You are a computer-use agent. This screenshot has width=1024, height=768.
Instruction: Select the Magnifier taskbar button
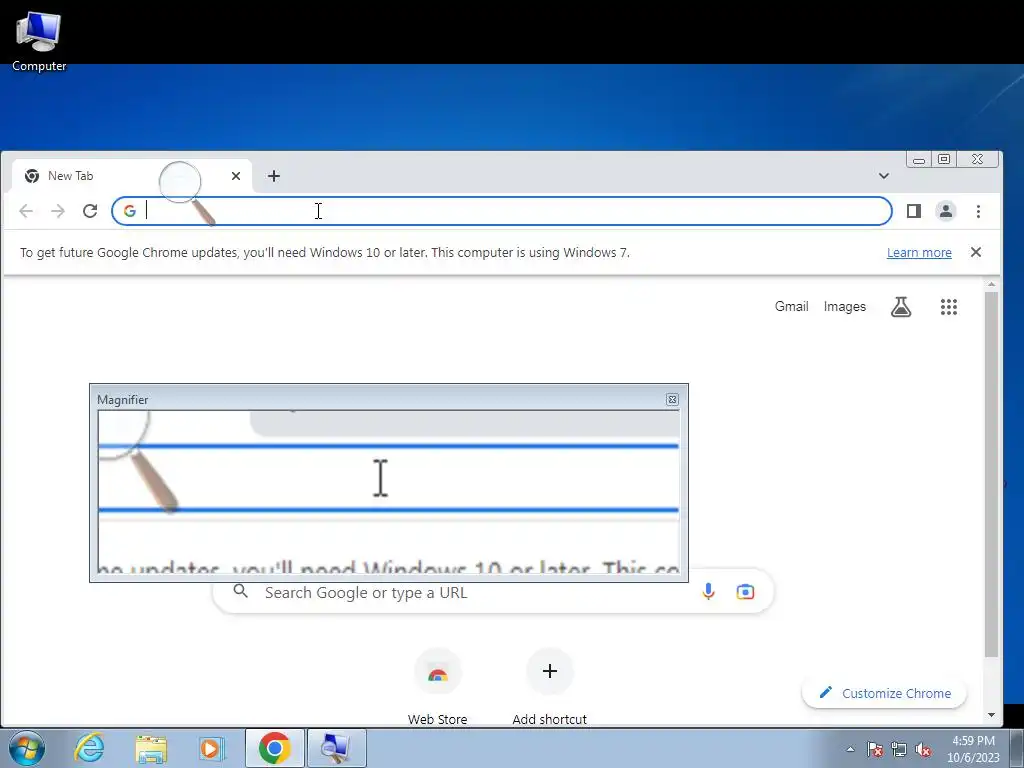(337, 748)
